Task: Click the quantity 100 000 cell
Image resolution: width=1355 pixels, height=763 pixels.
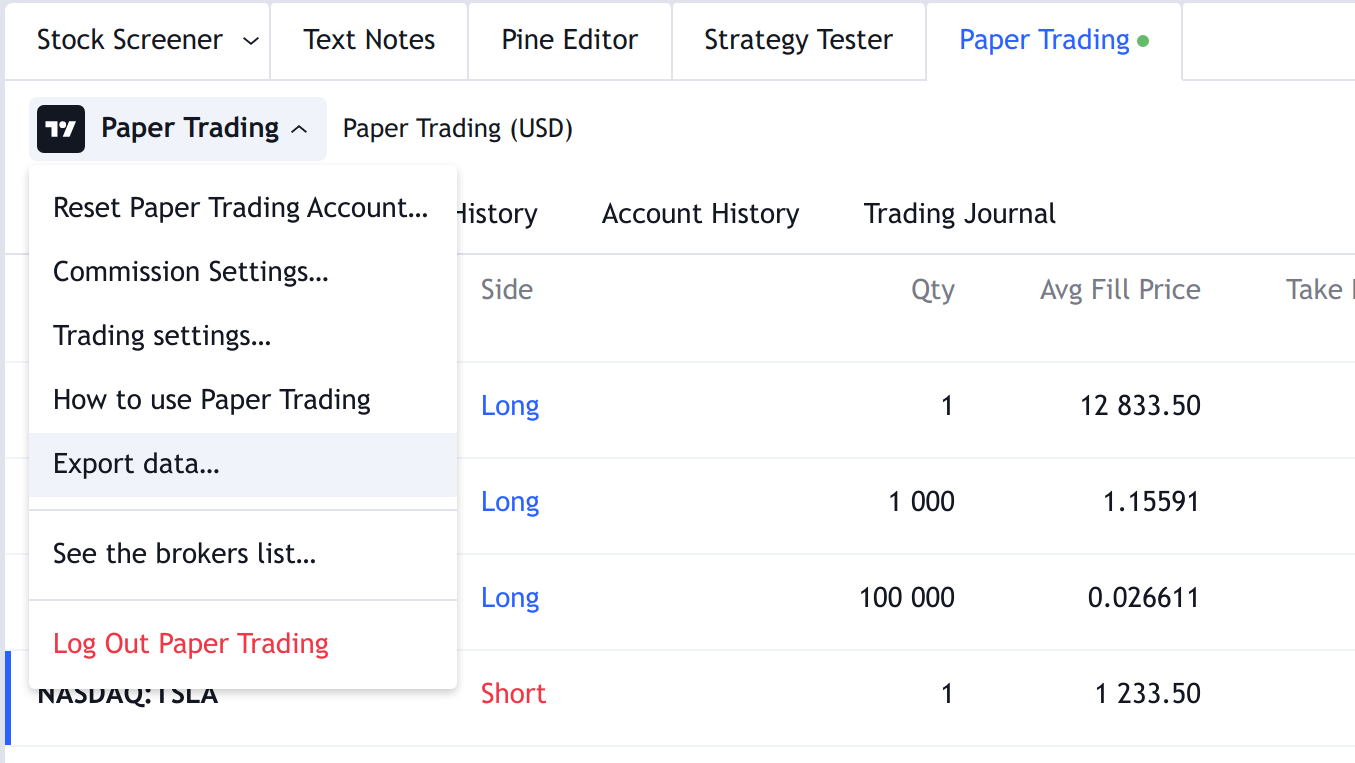Action: 906,598
